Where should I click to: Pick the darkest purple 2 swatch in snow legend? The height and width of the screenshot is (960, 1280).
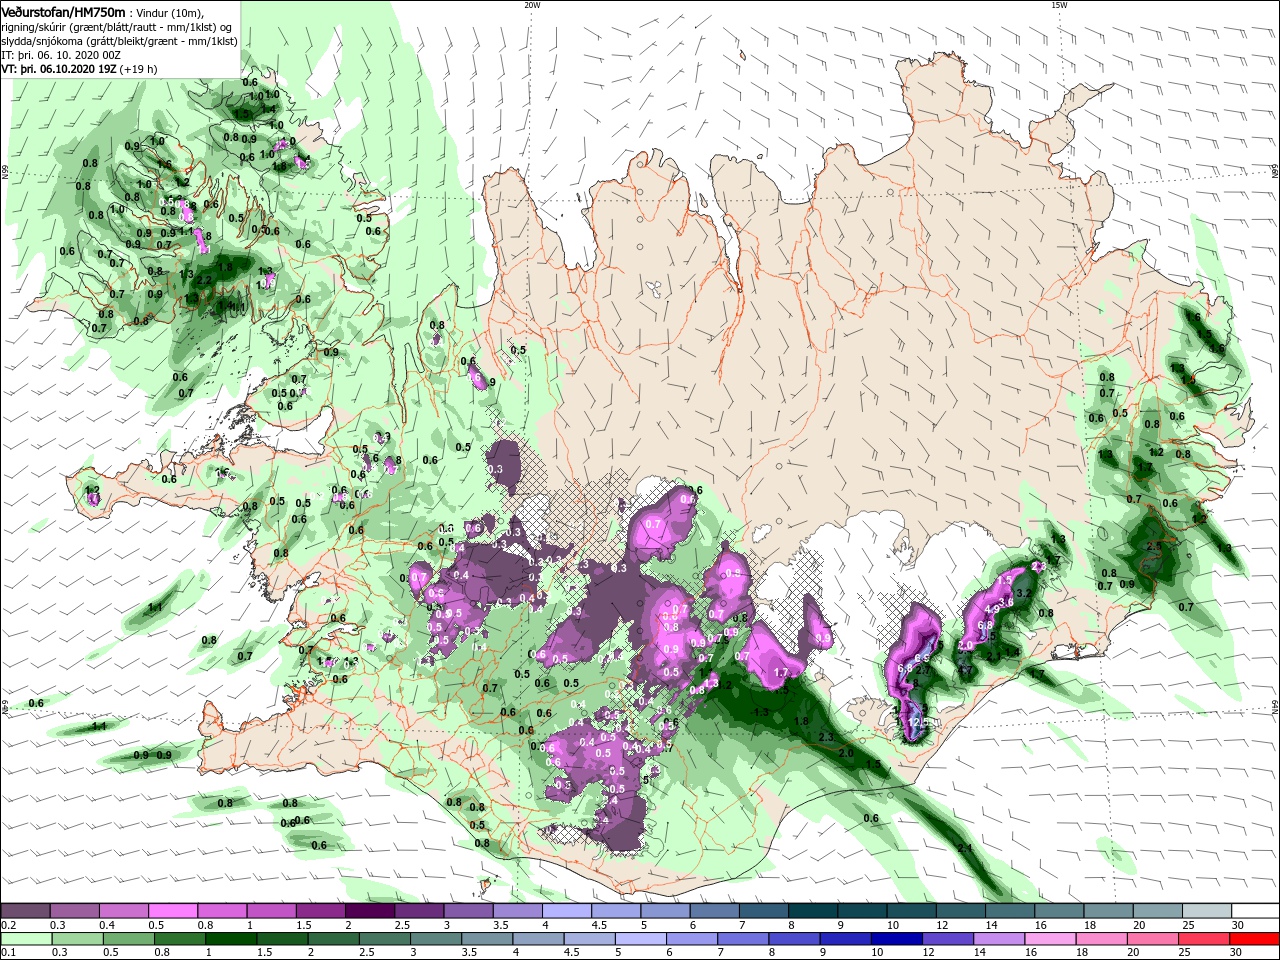[x=370, y=911]
